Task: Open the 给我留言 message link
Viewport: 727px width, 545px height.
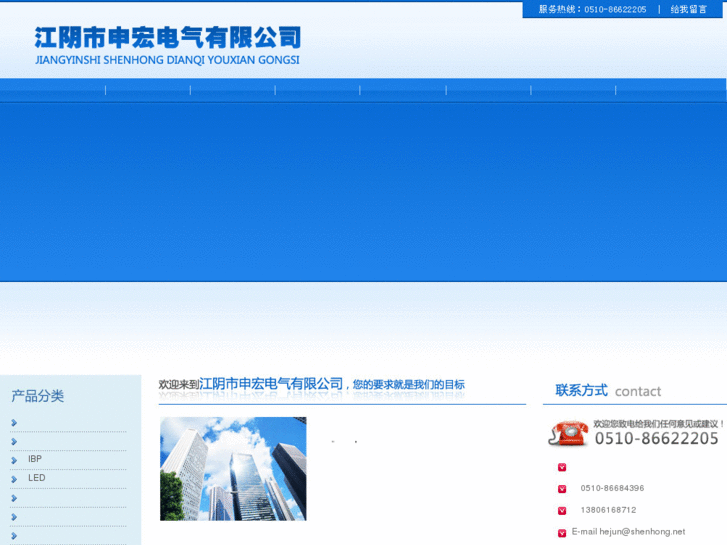Action: point(689,9)
